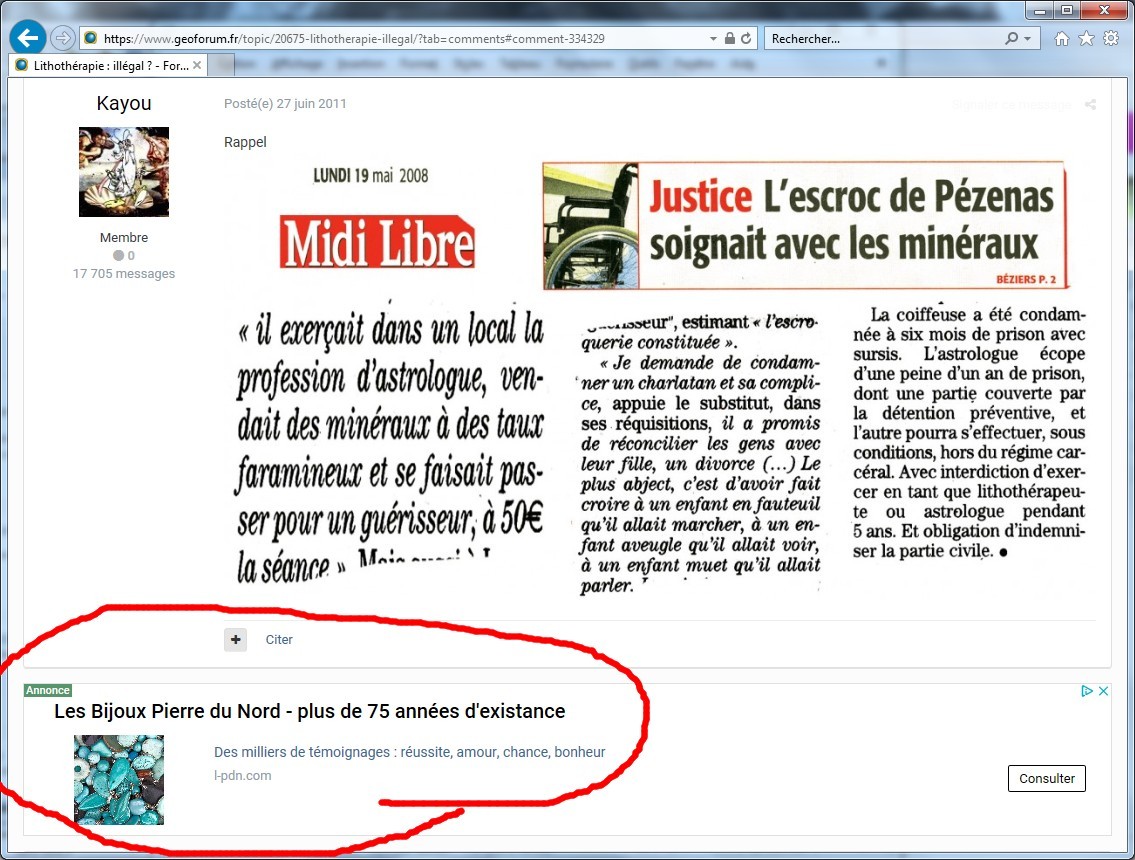Image resolution: width=1135 pixels, height=860 pixels.
Task: Click the AdChoices triangle icon on ad
Action: point(1087,691)
